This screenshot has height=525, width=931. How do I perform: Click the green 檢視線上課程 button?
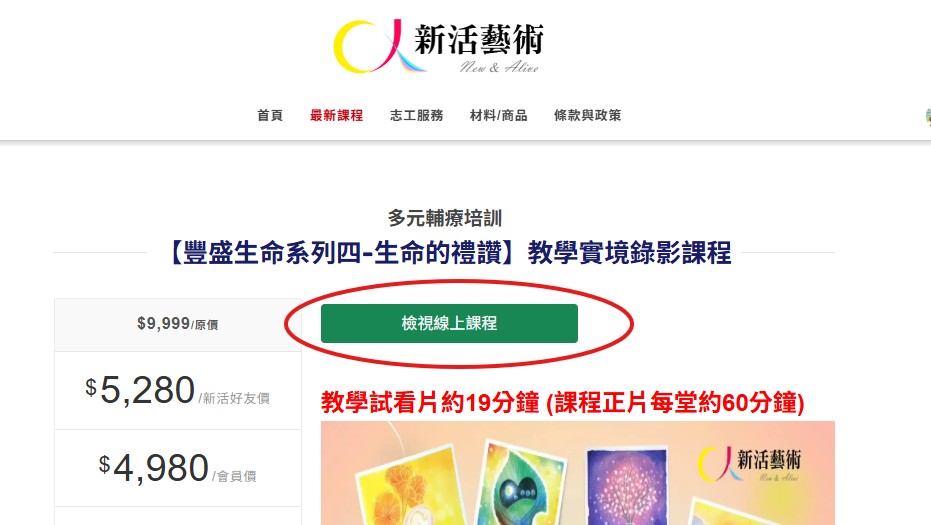(x=449, y=324)
